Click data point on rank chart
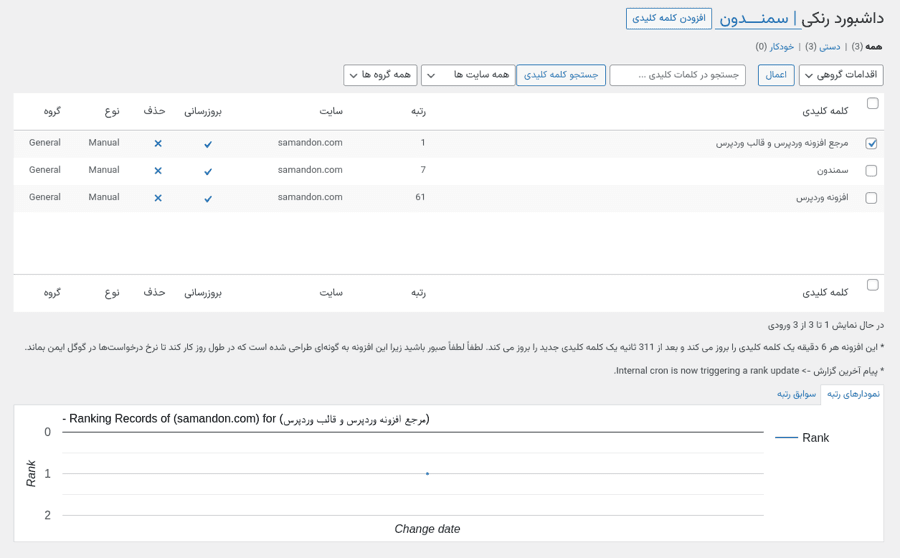Viewport: 900px width, 558px height. [428, 474]
